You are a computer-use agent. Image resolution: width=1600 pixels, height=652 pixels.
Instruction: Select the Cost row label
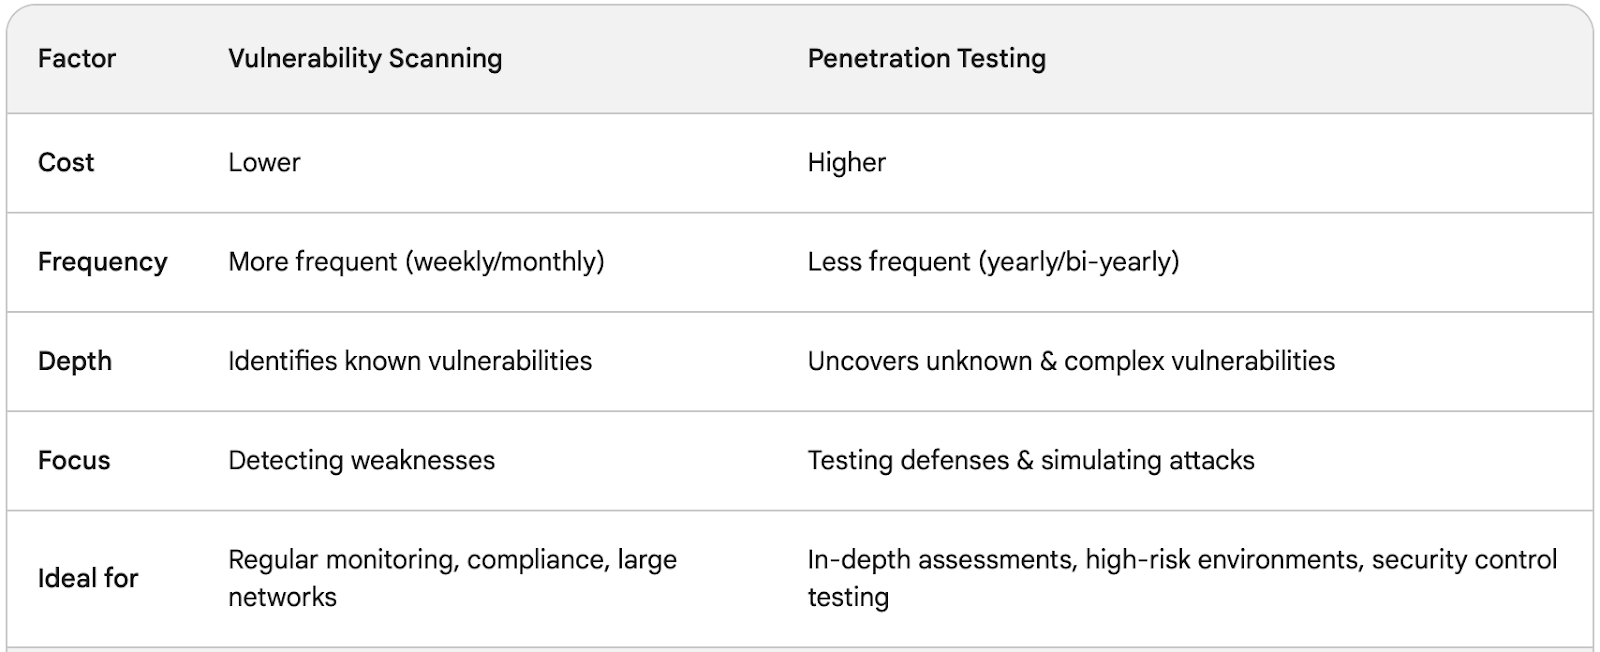pyautogui.click(x=66, y=162)
